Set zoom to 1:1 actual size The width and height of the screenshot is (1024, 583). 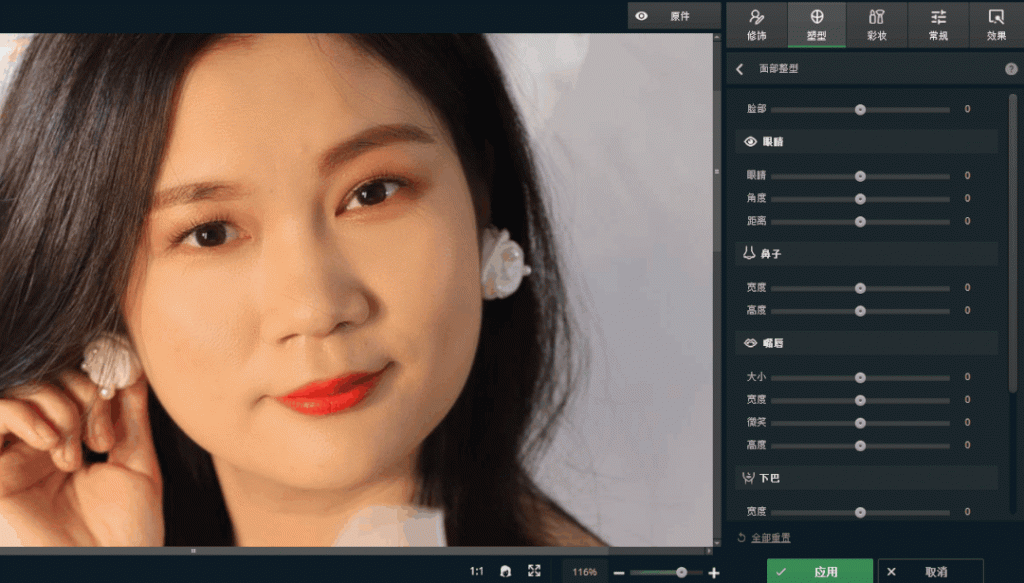click(x=476, y=571)
